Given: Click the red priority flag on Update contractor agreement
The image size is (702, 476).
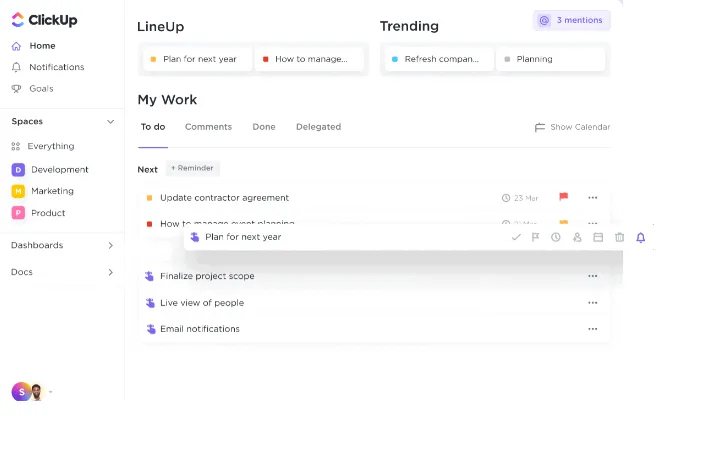Looking at the screenshot, I should tap(564, 197).
